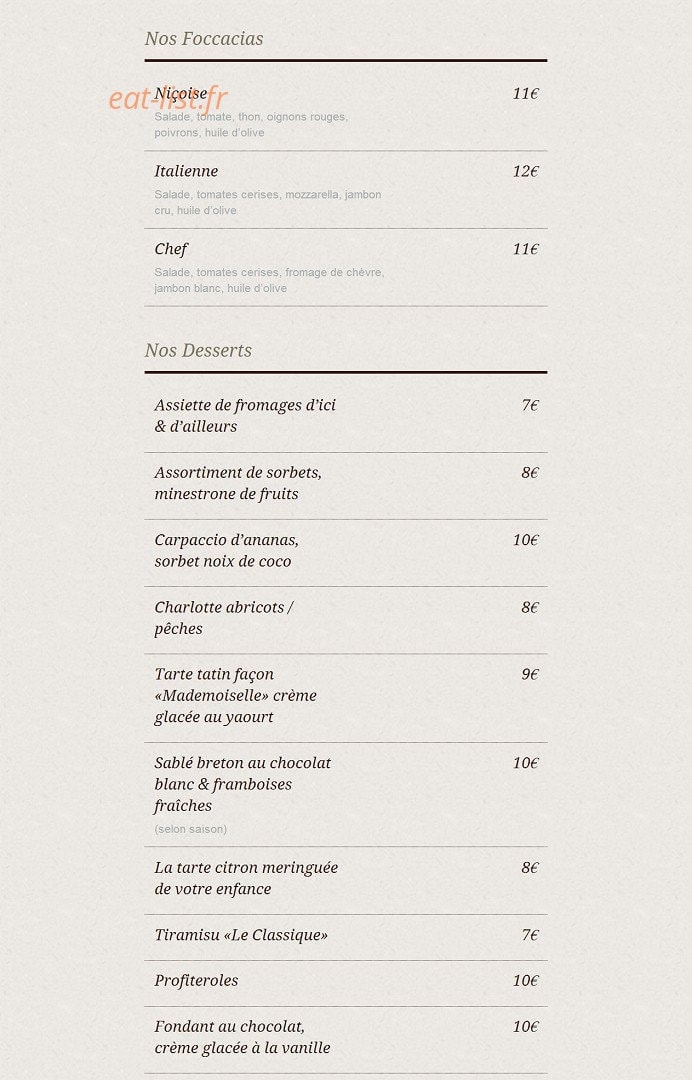The height and width of the screenshot is (1080, 692).
Task: Click the eat-list.fr watermark logo
Action: click(168, 98)
